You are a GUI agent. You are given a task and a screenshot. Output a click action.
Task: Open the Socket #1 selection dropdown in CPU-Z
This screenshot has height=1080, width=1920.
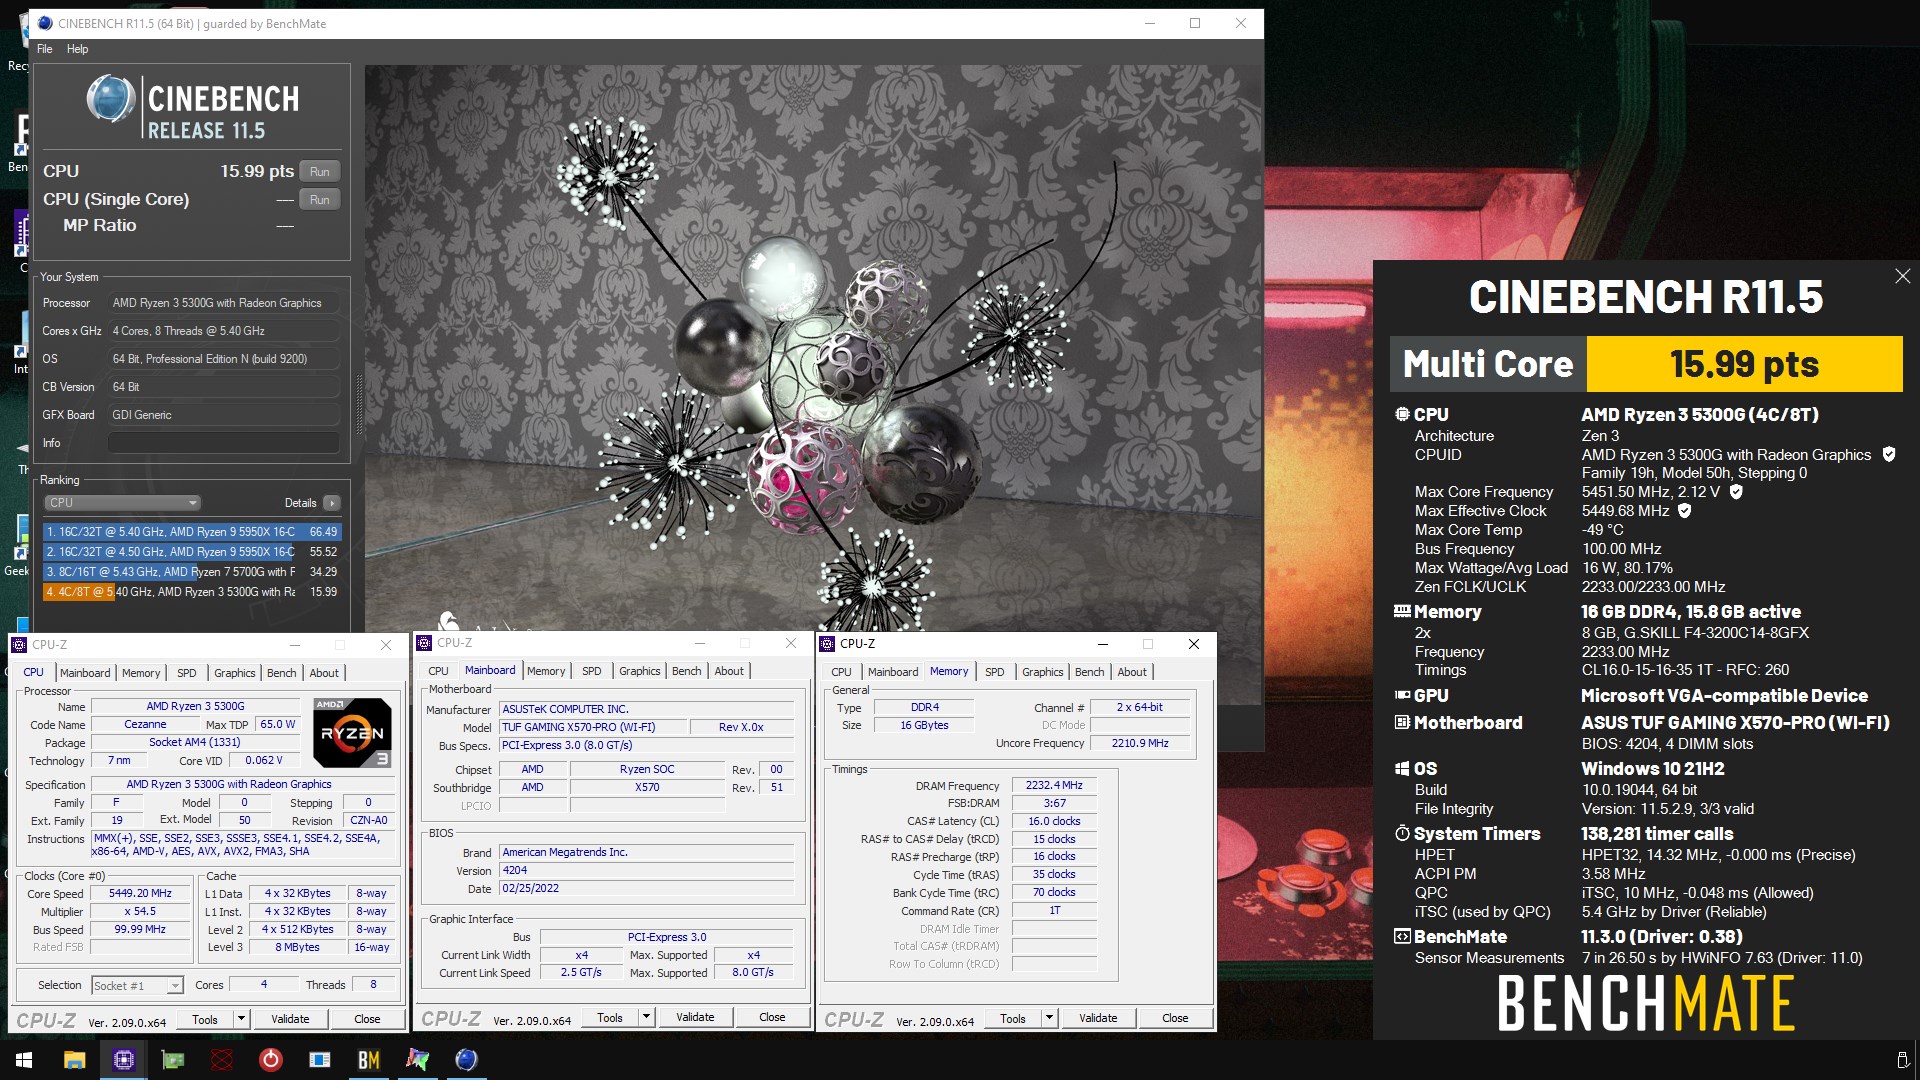coord(137,985)
